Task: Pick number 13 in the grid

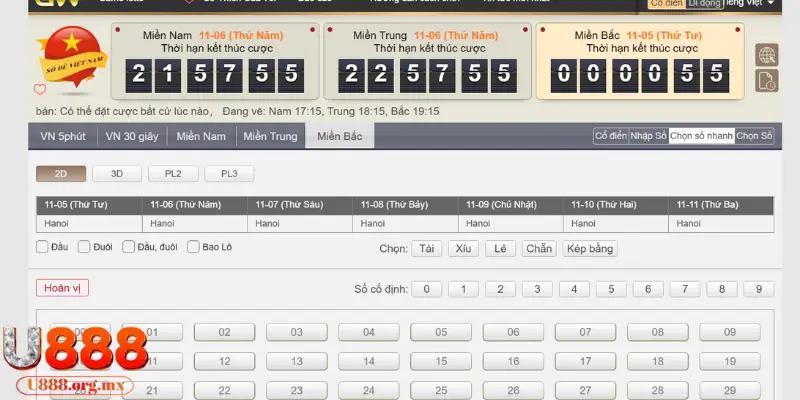Action: [296, 362]
